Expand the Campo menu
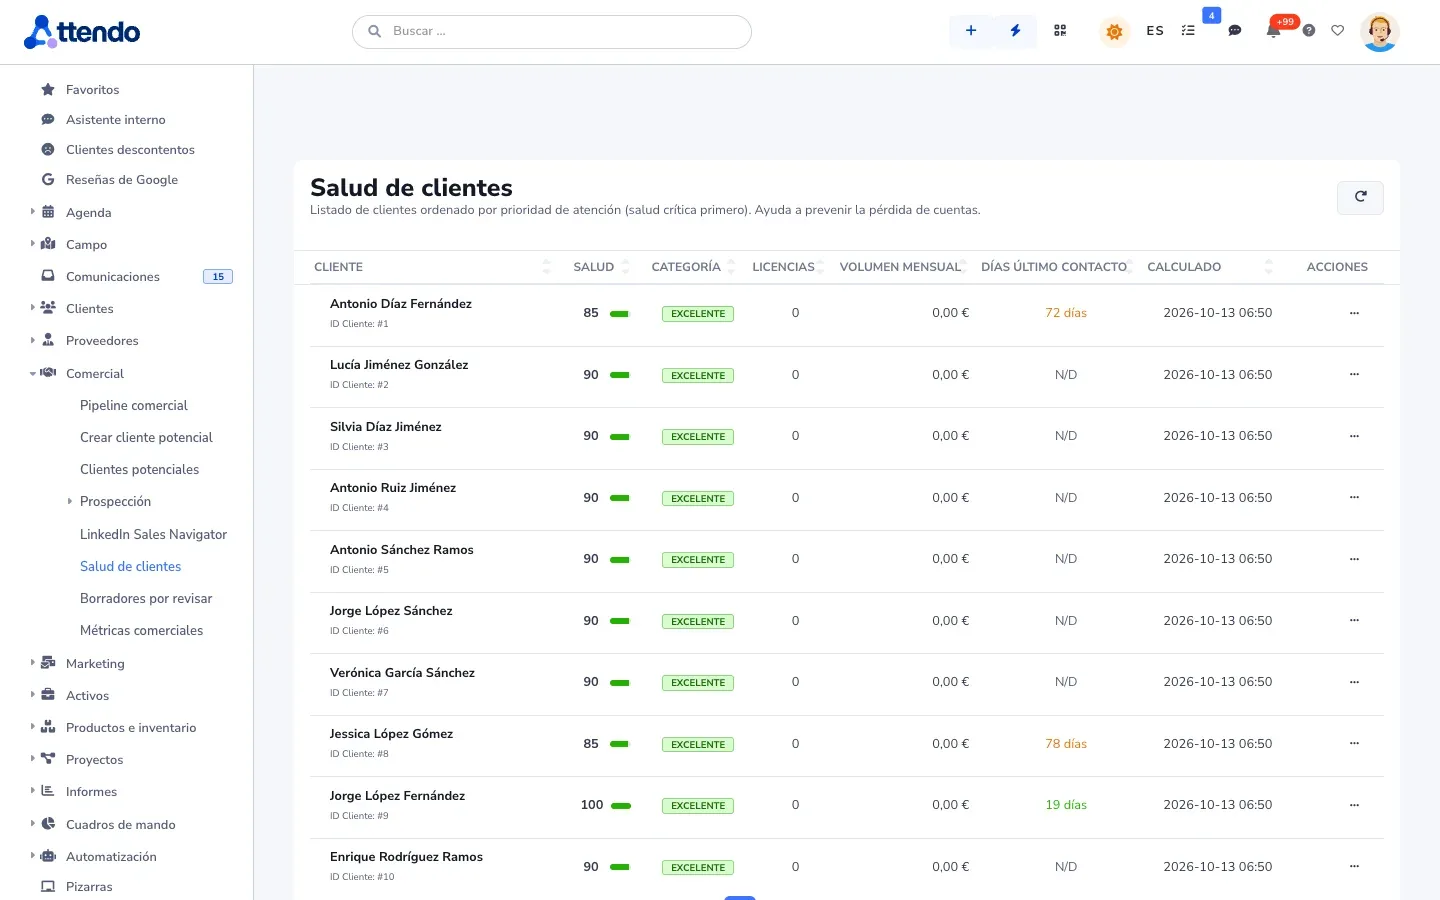This screenshot has height=900, width=1440. pyautogui.click(x=86, y=245)
